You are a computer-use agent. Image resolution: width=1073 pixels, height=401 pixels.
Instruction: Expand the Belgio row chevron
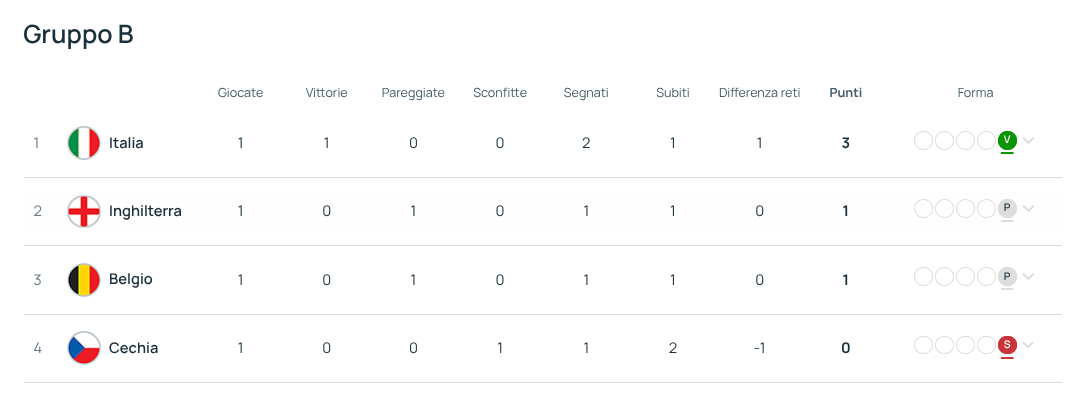pos(1029,276)
